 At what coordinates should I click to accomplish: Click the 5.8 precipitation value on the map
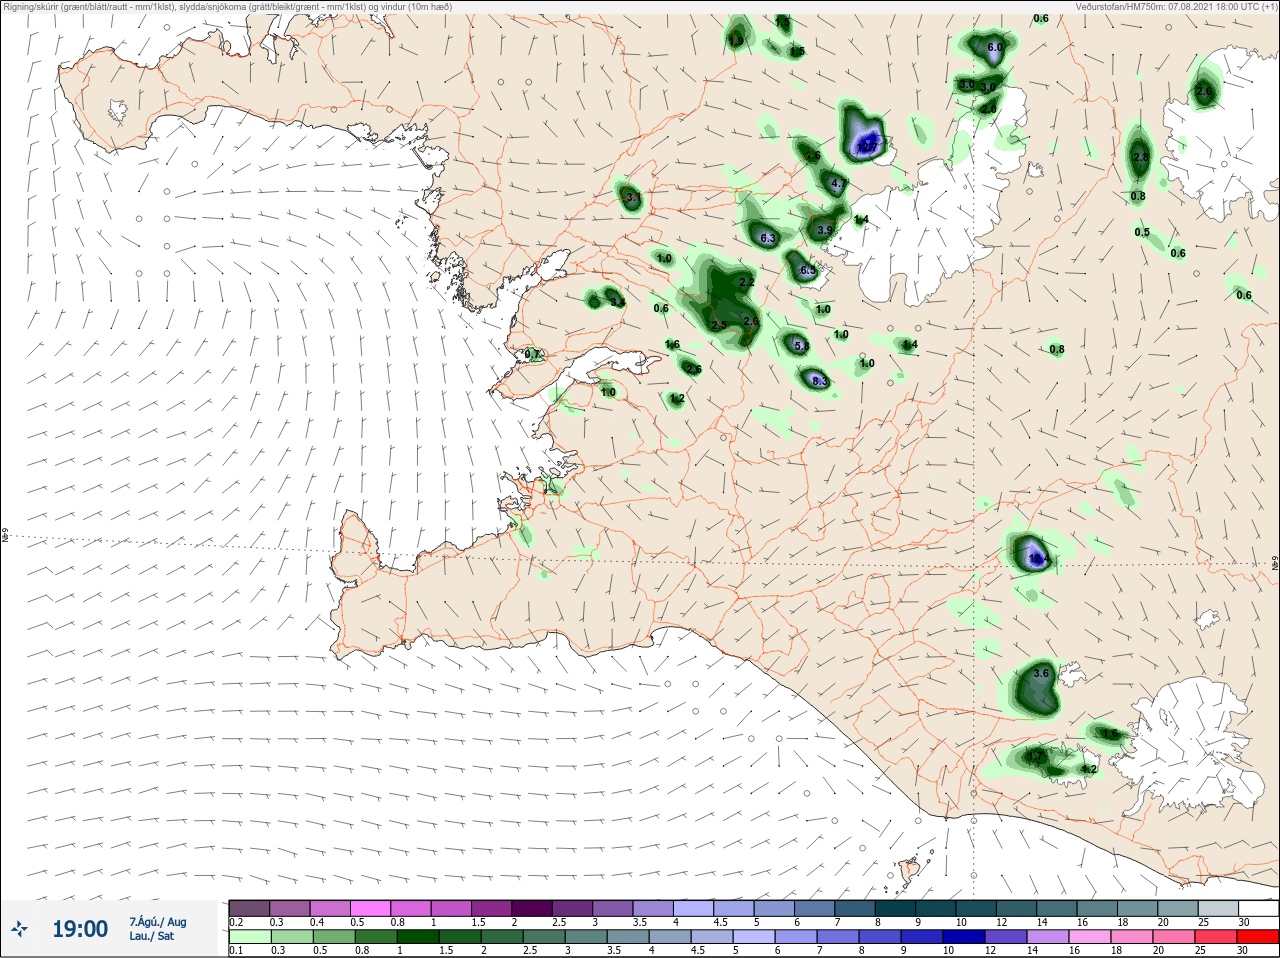pyautogui.click(x=800, y=345)
